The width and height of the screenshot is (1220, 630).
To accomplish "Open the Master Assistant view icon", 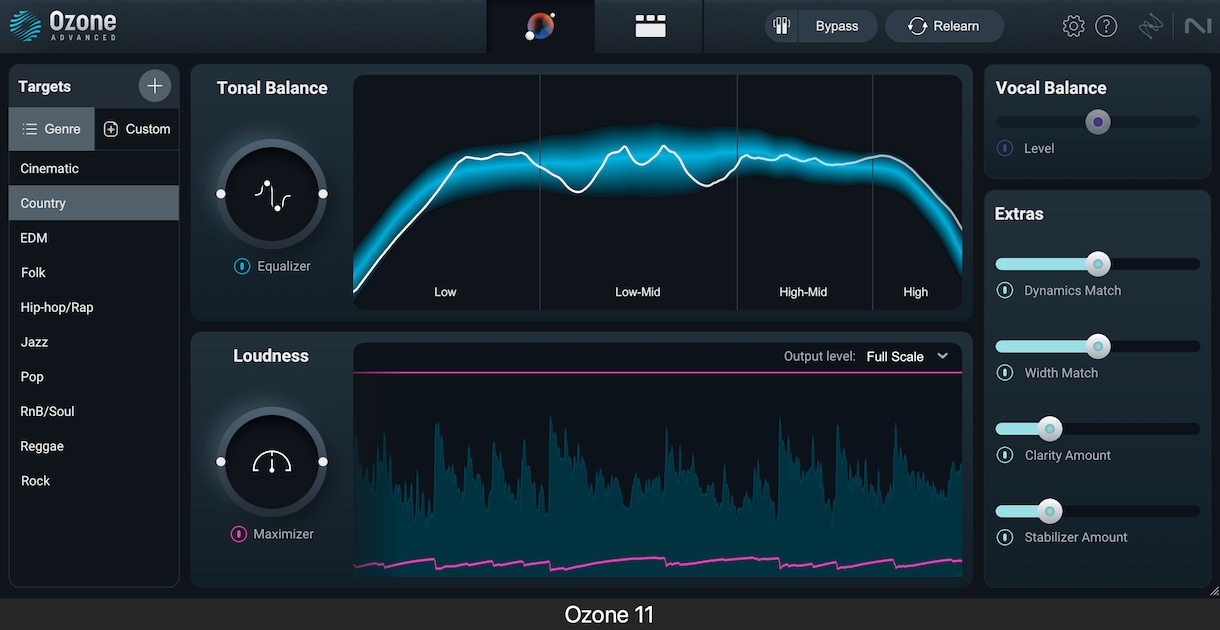I will [541, 27].
